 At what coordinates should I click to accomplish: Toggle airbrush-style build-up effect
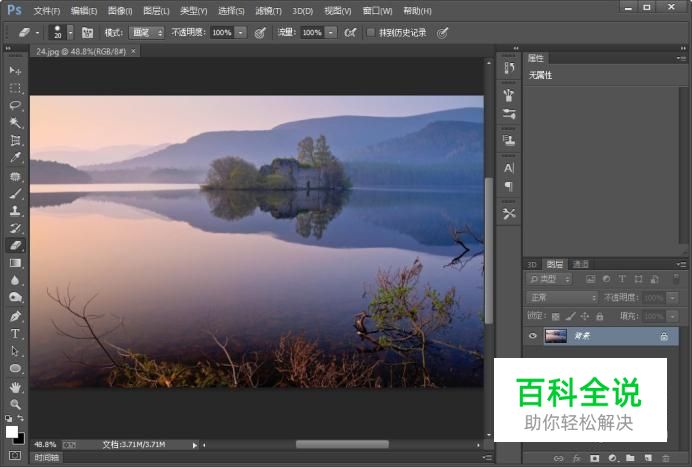350,32
